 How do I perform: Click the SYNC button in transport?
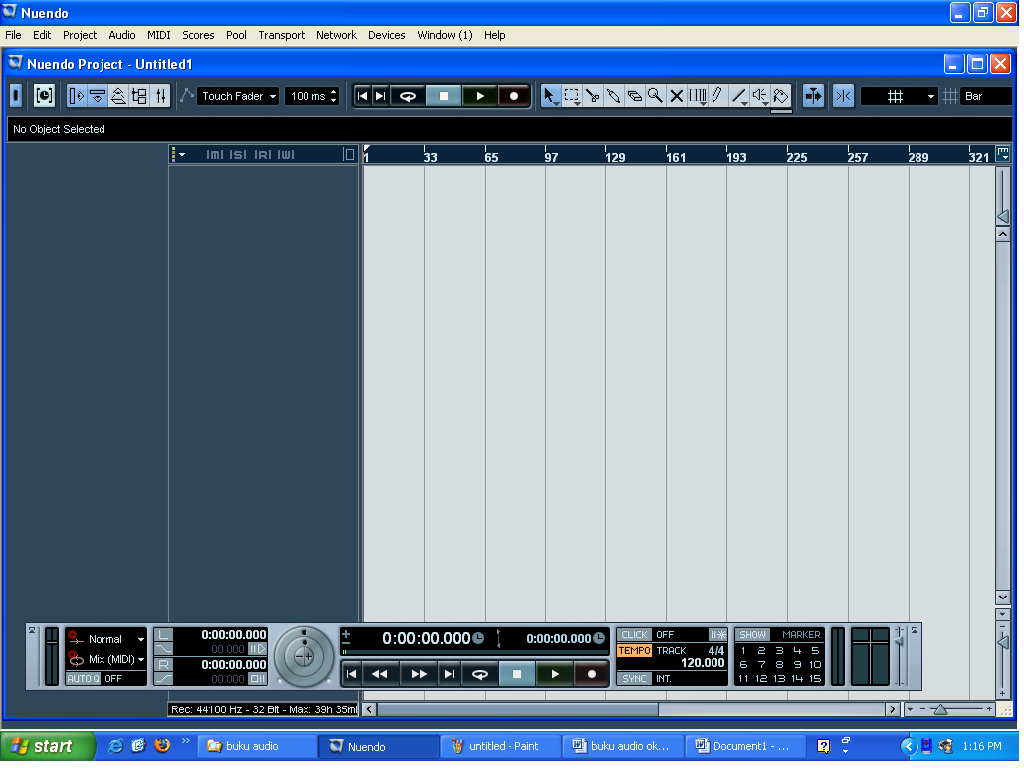[x=634, y=679]
